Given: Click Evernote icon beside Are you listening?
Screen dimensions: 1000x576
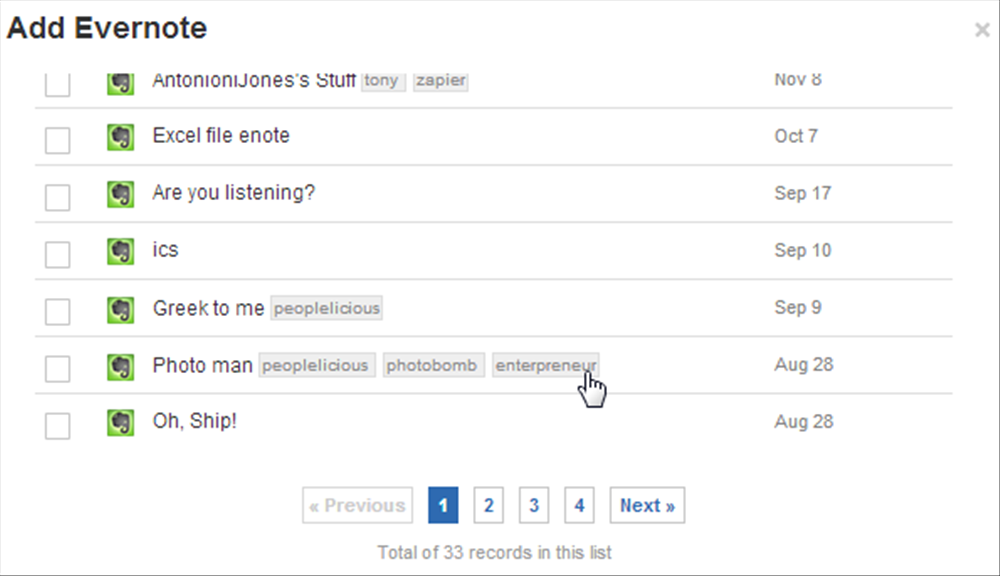Looking at the screenshot, I should pyautogui.click(x=121, y=194).
